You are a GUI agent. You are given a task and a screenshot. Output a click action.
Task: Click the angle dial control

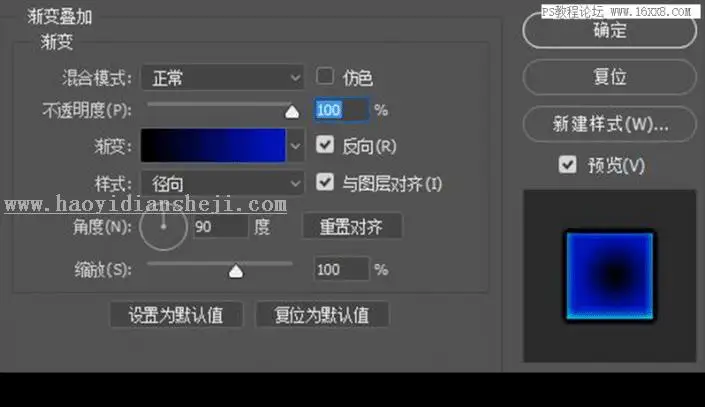pyautogui.click(x=163, y=226)
